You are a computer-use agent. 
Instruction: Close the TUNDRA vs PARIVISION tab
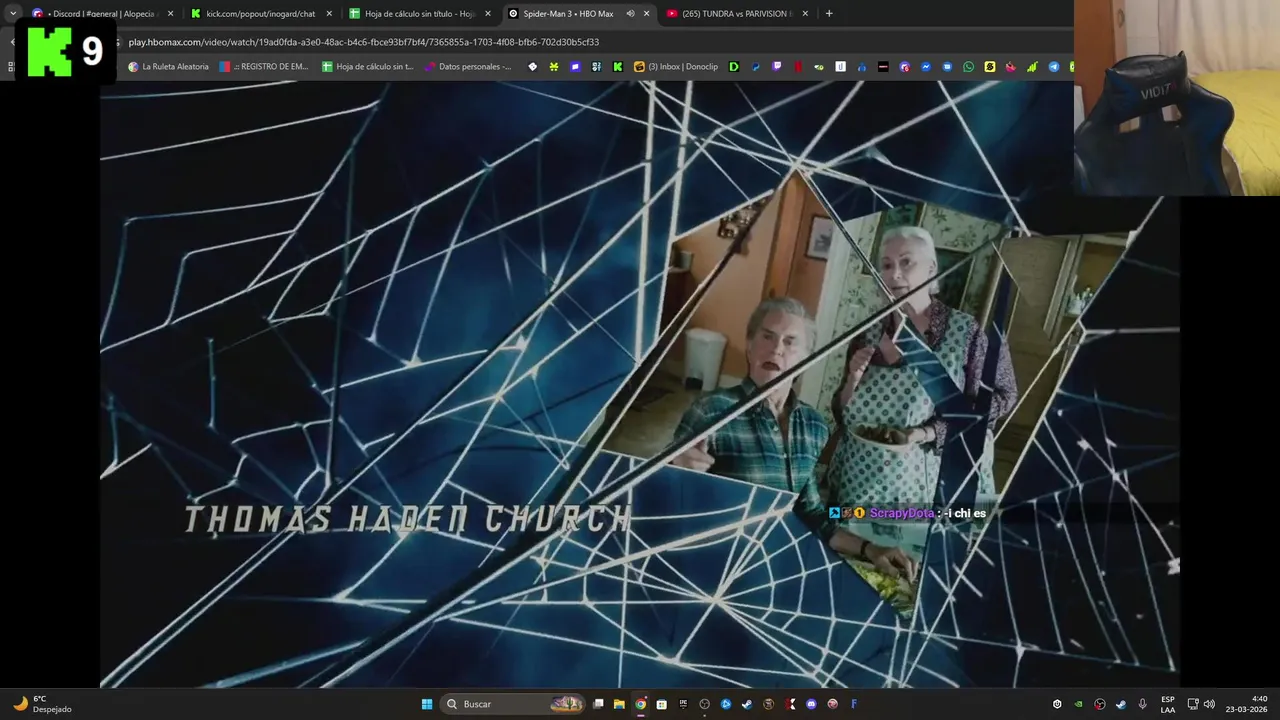(x=805, y=14)
